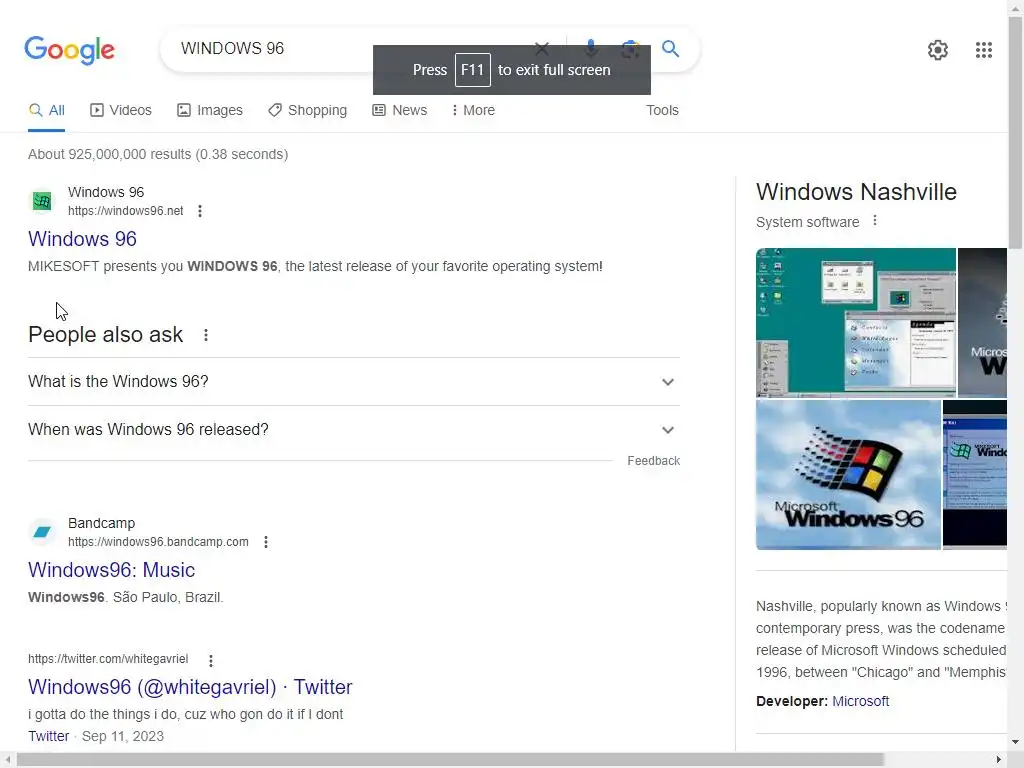
Task: Click the vertical scrollbar thumb
Action: 1016,133
